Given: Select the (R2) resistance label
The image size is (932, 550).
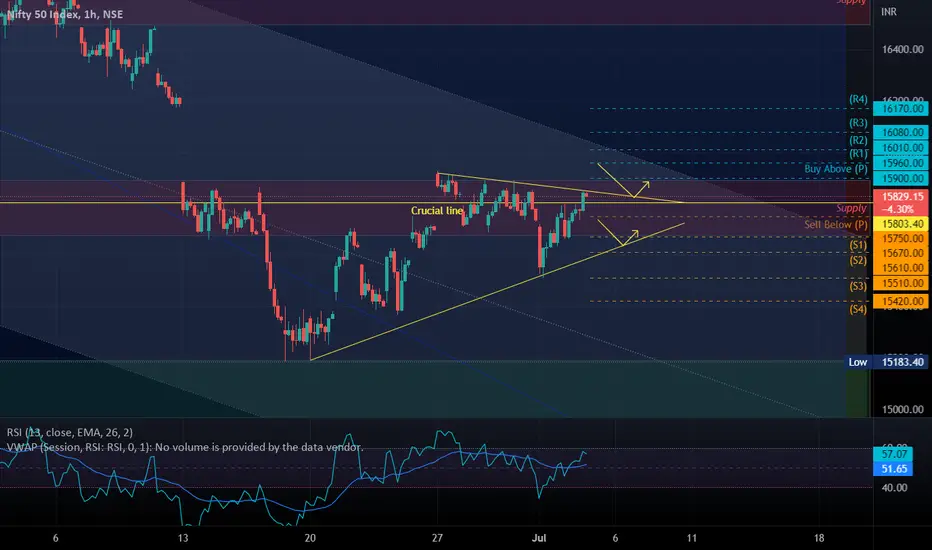Looking at the screenshot, I should click(x=858, y=140).
